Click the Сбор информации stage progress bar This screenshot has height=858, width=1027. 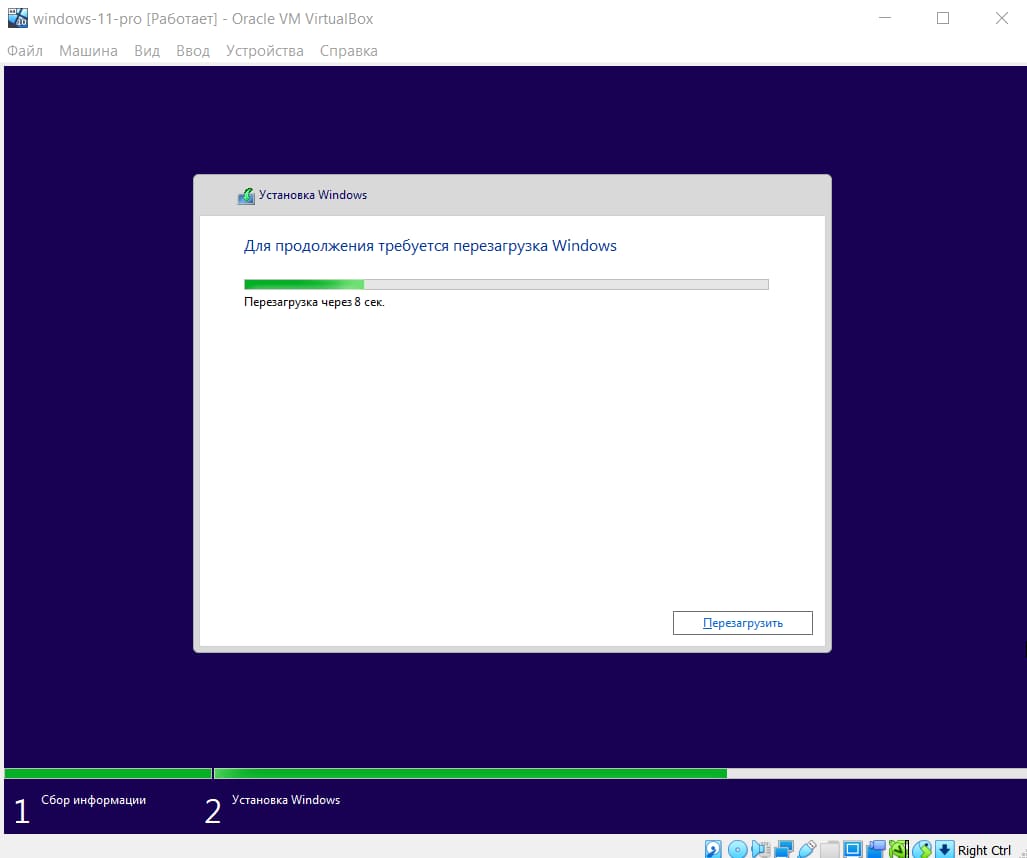point(108,774)
